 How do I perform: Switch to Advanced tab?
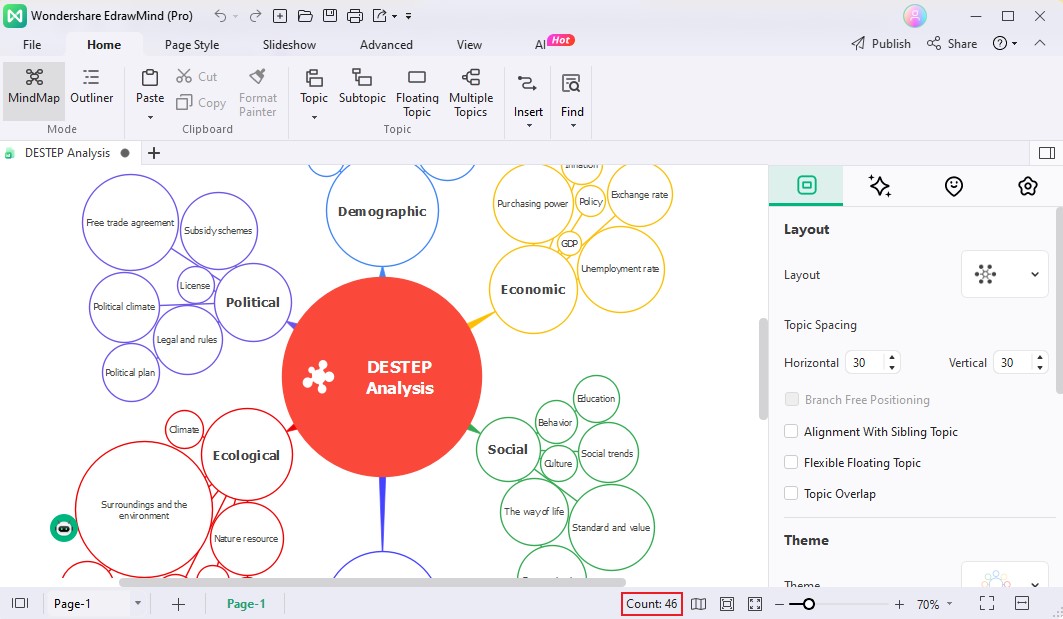[x=386, y=45]
